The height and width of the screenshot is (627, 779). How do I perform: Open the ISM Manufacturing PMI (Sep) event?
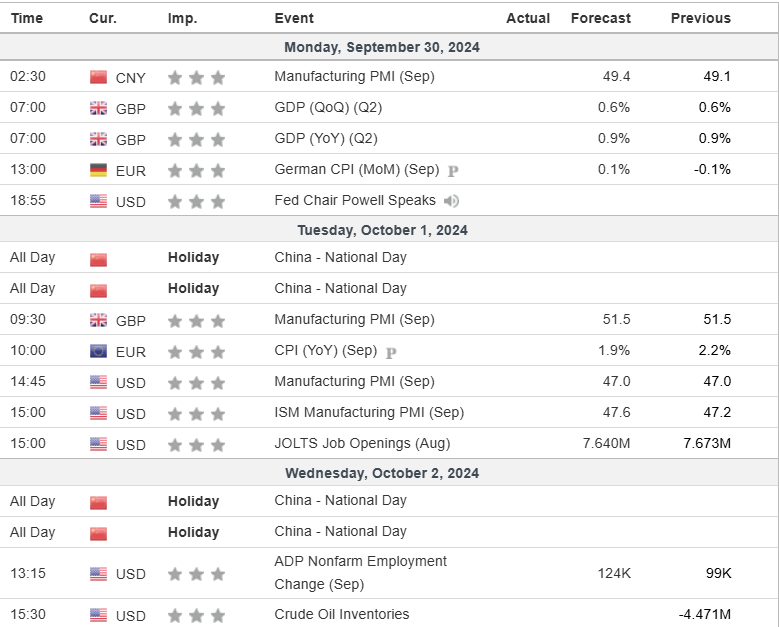pyautogui.click(x=369, y=412)
